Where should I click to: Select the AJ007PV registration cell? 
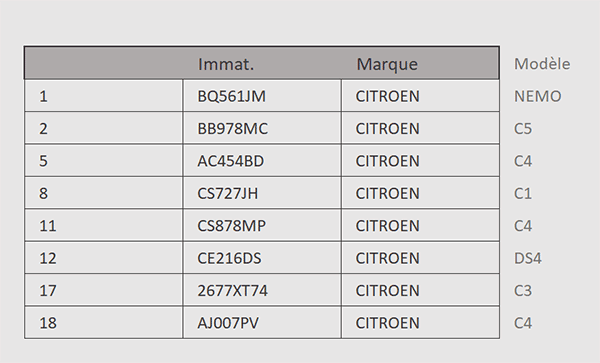tap(262, 323)
